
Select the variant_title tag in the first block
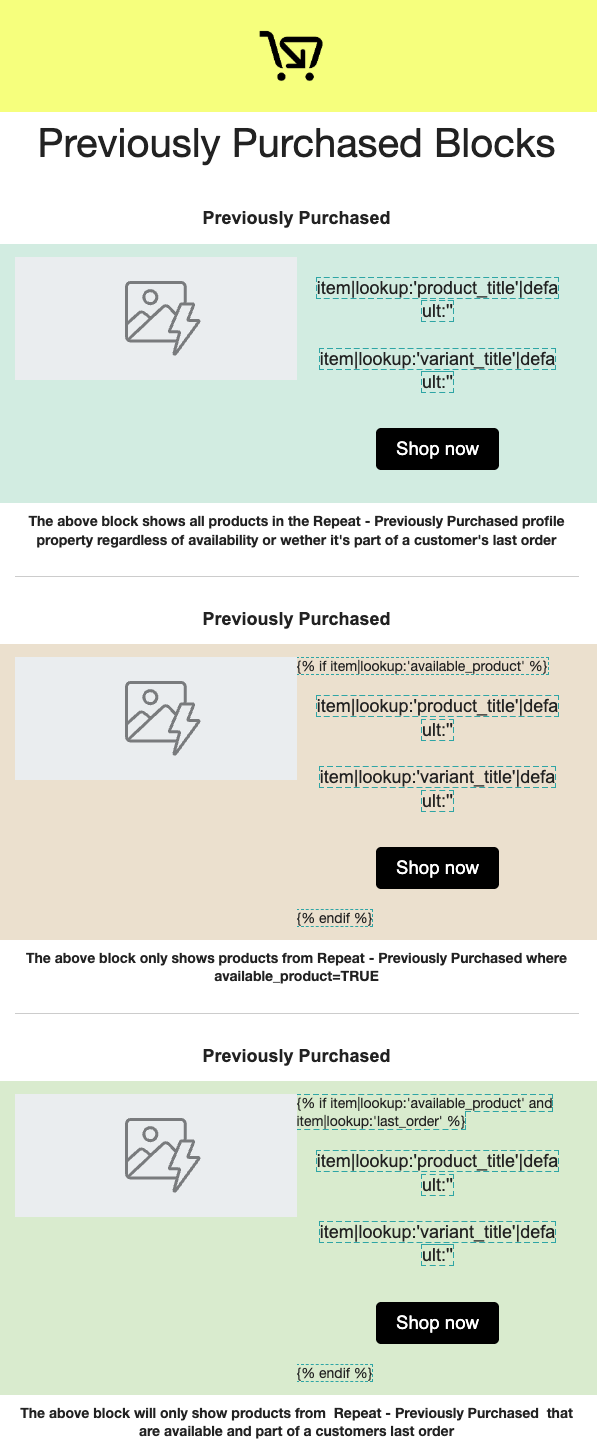point(437,369)
